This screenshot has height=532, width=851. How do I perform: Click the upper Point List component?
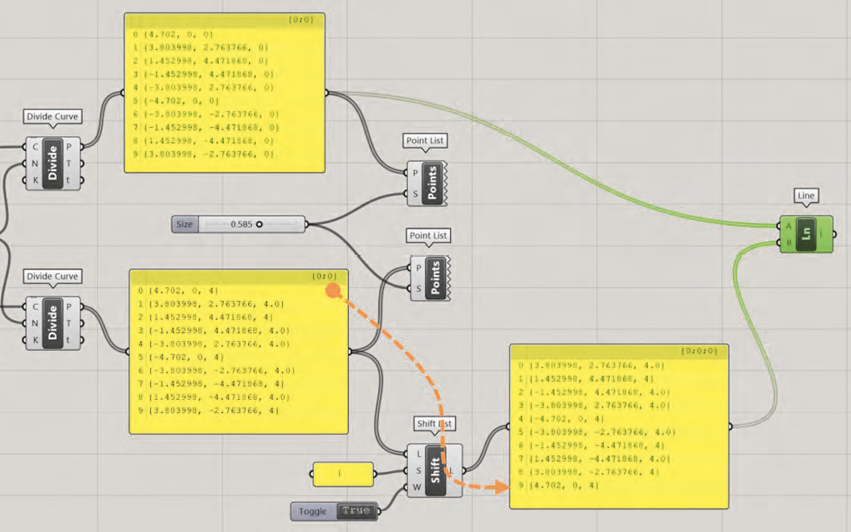433,182
